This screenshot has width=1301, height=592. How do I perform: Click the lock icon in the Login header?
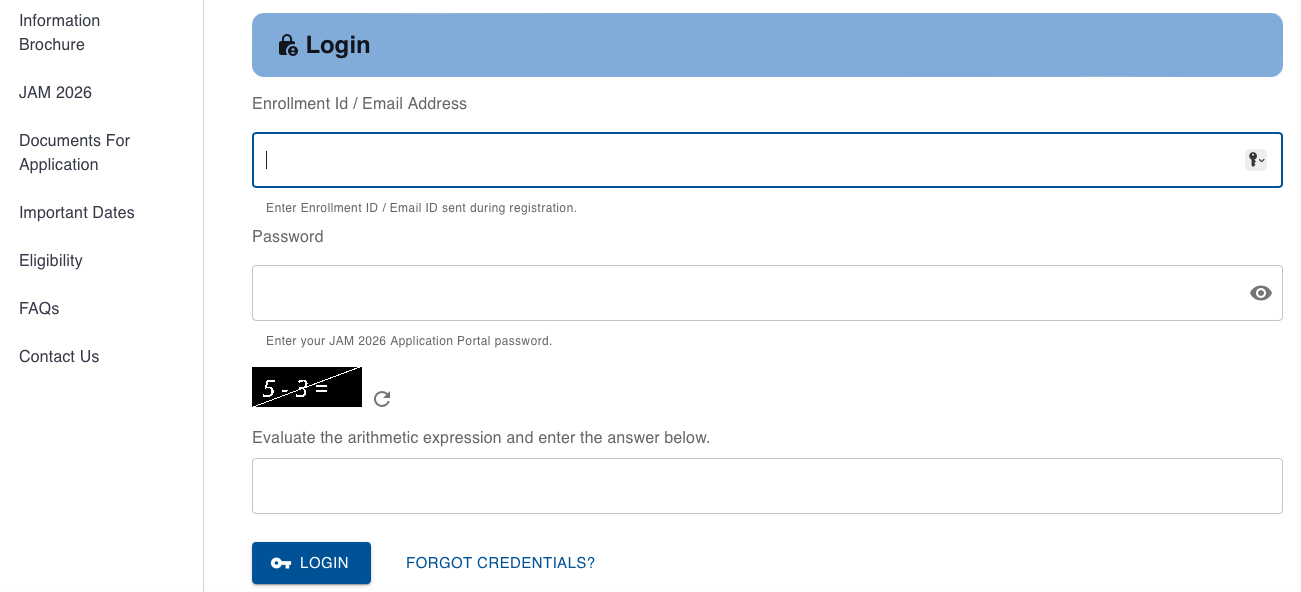[288, 45]
